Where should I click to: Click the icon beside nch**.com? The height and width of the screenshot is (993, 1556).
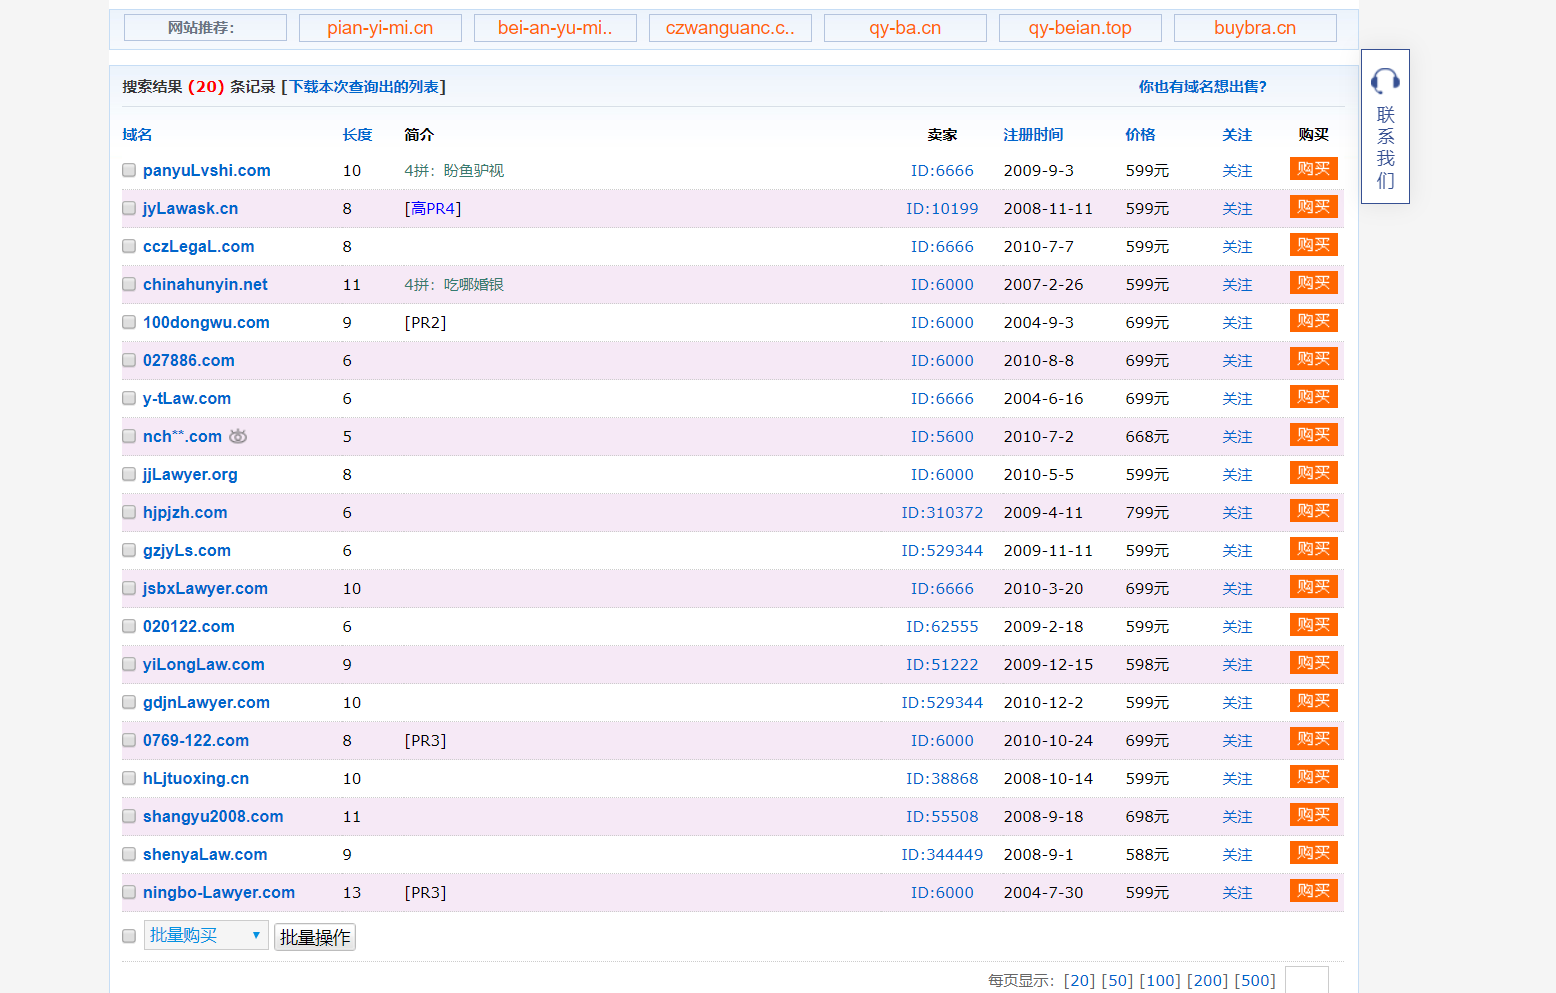[x=238, y=436]
